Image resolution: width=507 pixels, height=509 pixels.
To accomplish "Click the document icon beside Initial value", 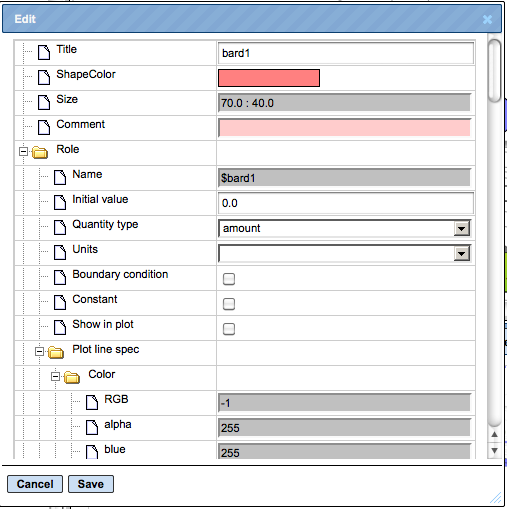I will tap(60, 202).
